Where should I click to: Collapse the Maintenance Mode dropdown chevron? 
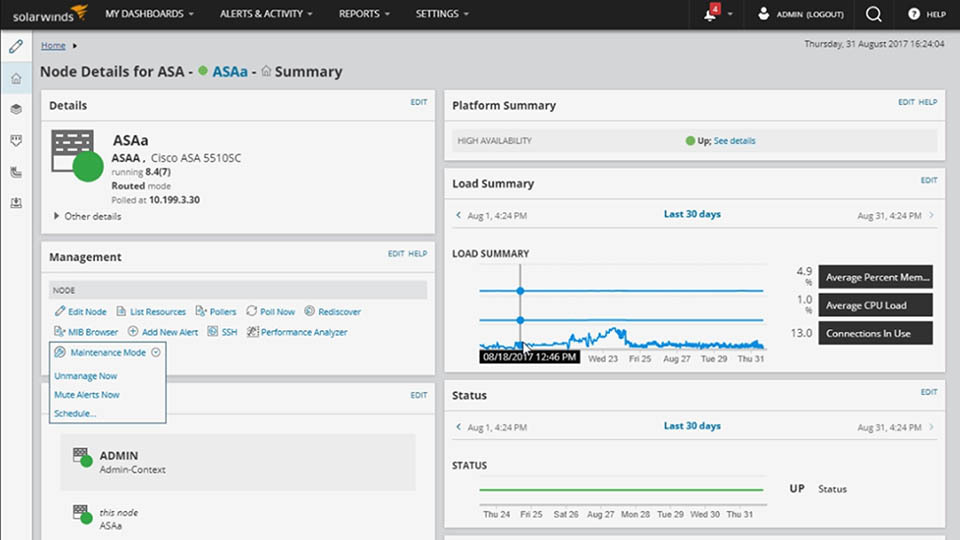tap(156, 352)
